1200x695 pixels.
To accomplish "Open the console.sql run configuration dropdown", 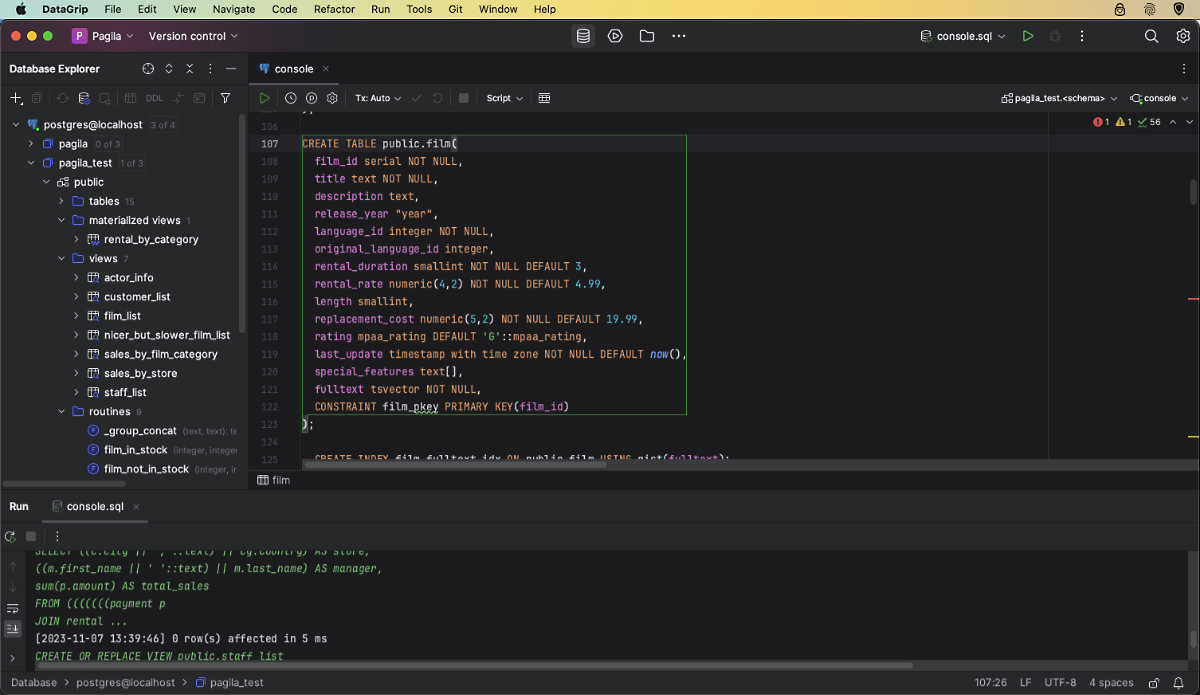I will [963, 36].
